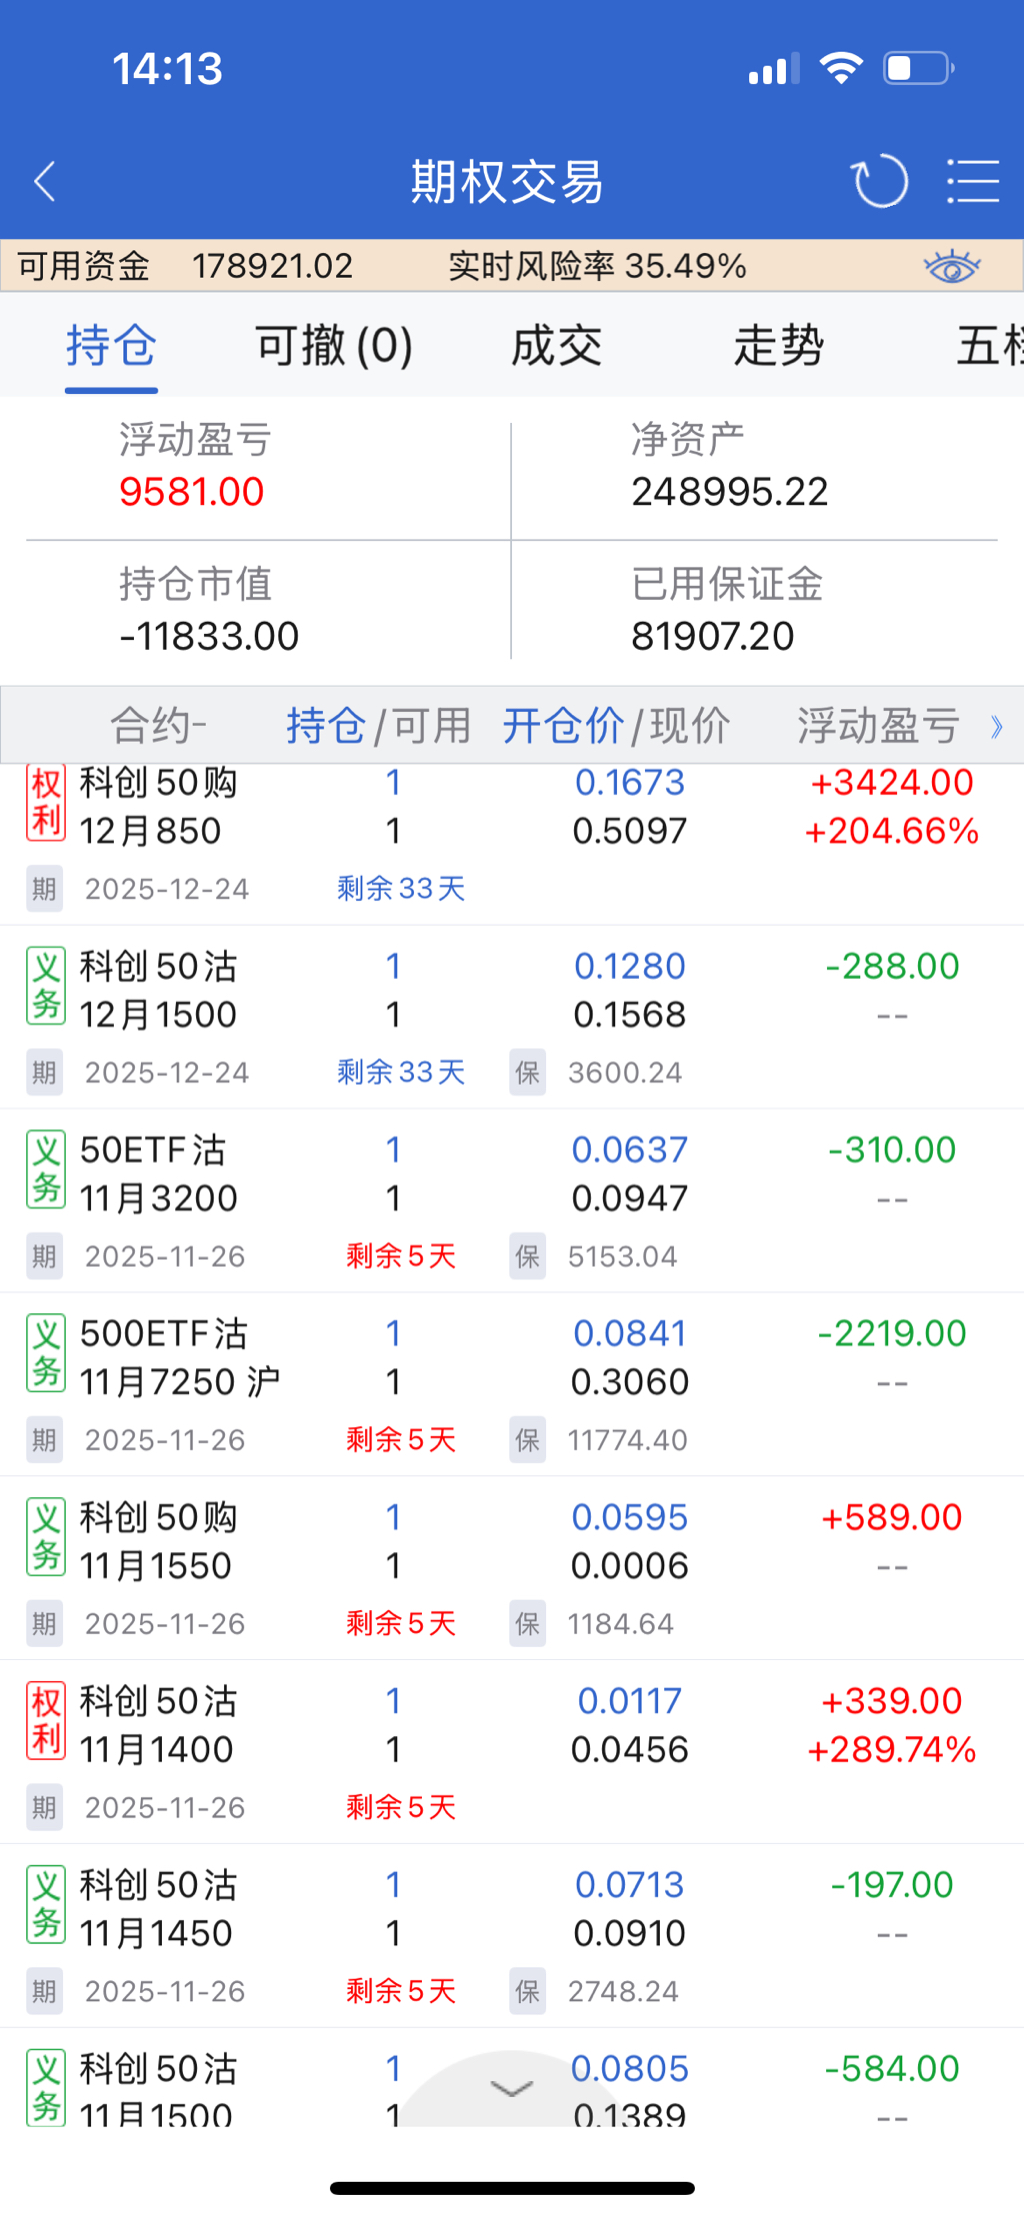Expand columns with the right chevron arrow
Image resolution: width=1024 pixels, height=2217 pixels.
tap(996, 726)
